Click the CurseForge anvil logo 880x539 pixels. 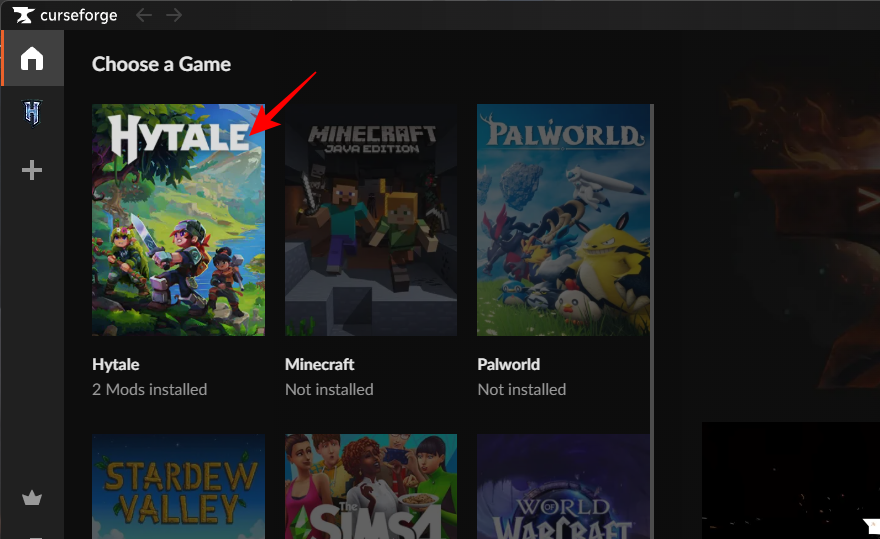pos(22,15)
